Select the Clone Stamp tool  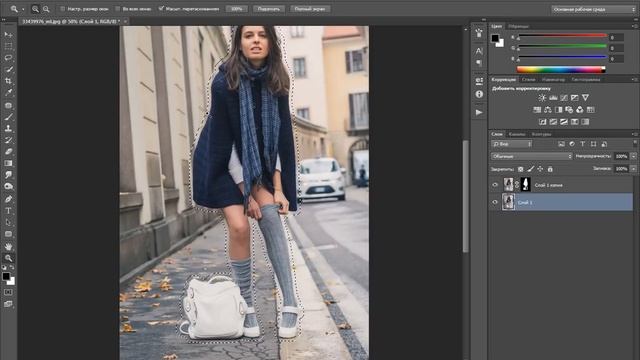(8, 128)
